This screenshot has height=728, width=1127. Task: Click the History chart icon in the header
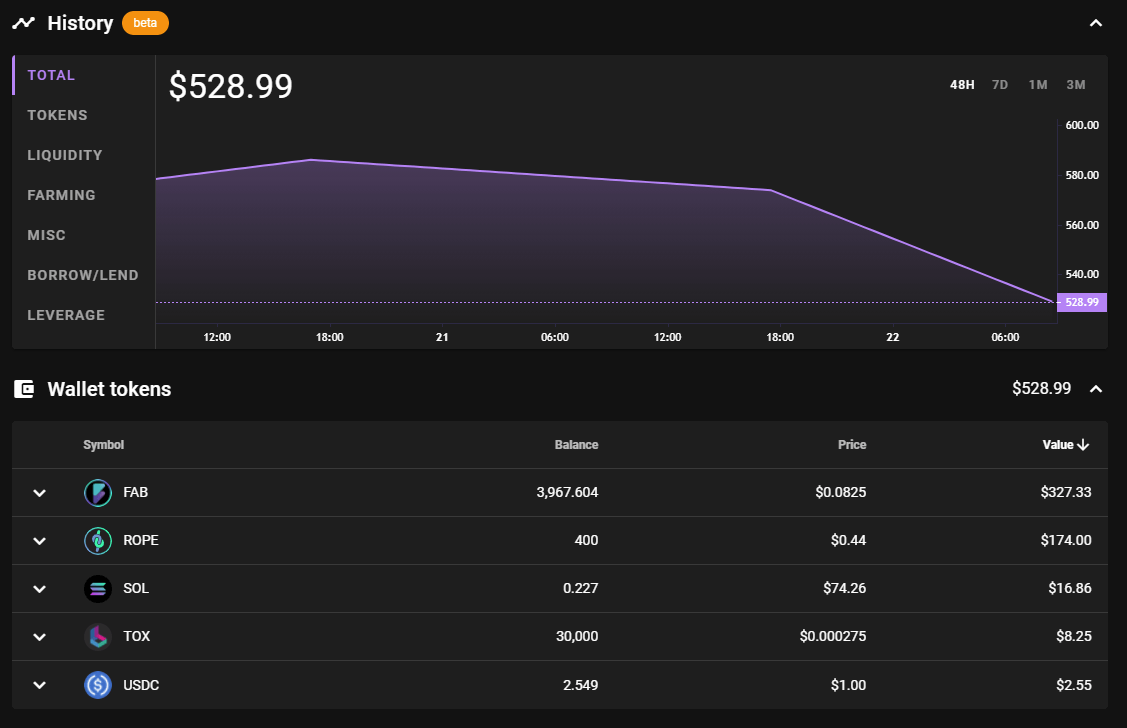pyautogui.click(x=23, y=22)
